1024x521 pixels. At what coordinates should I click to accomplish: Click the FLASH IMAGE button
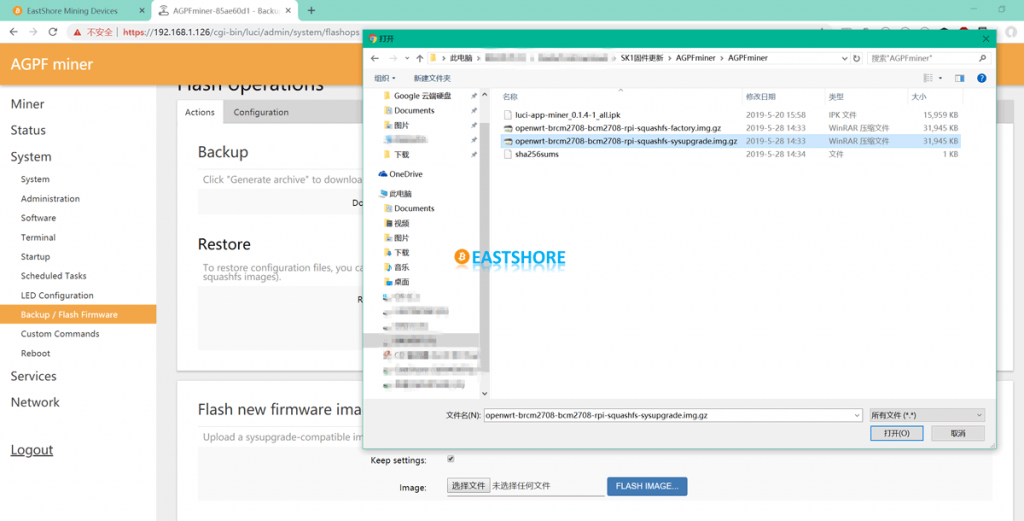click(646, 486)
